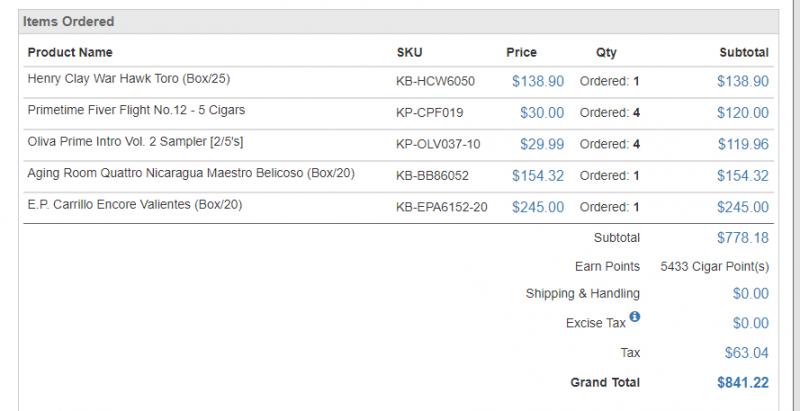Viewport: 800px width, 411px height.
Task: Click the $138.90 price of Henry Clay
Action: (538, 81)
